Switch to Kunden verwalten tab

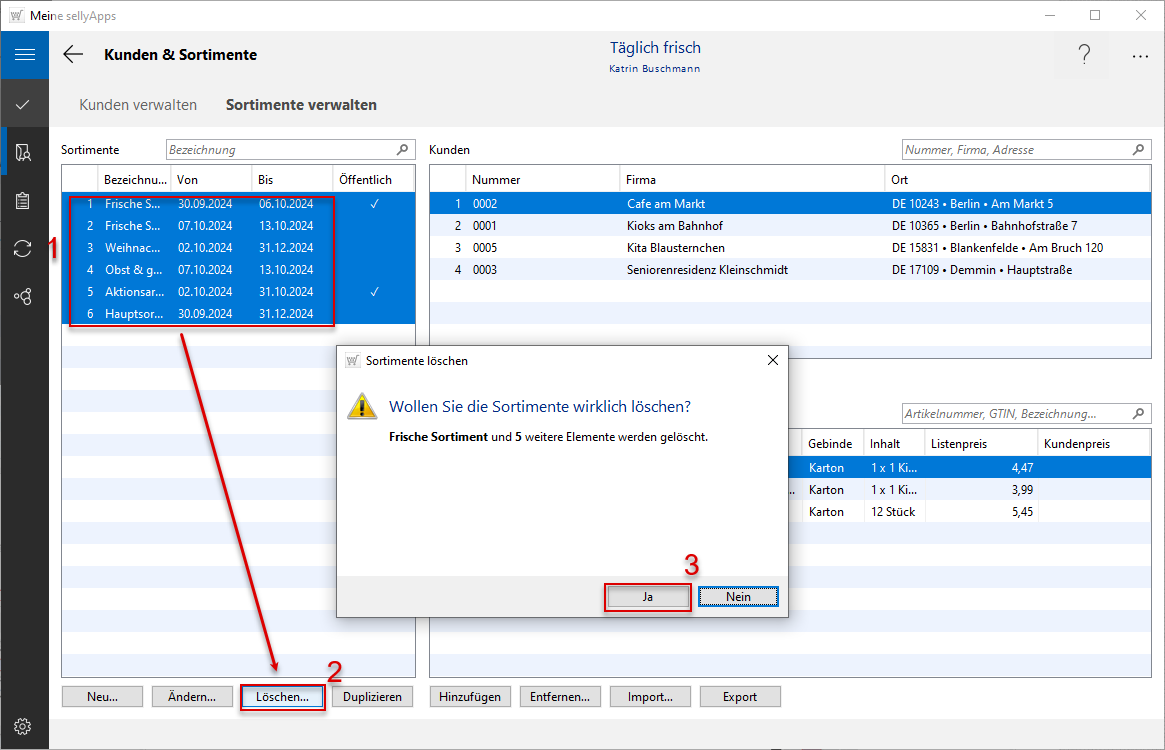[138, 105]
